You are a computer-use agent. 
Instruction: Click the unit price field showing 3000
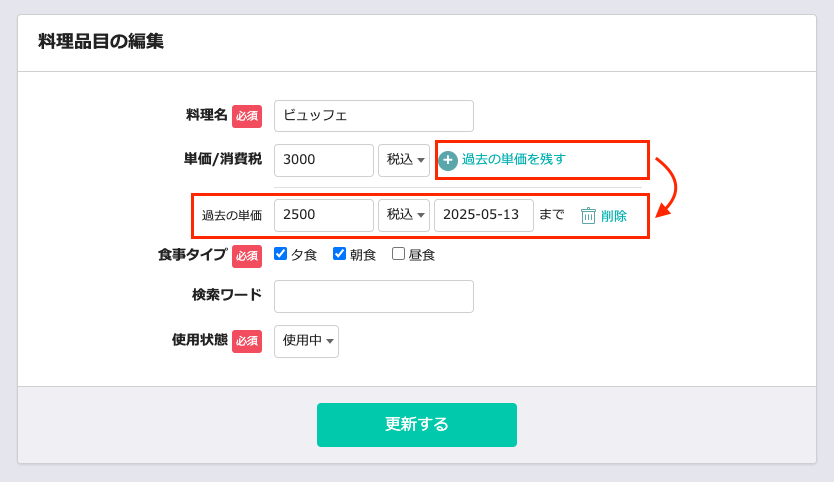[324, 160]
